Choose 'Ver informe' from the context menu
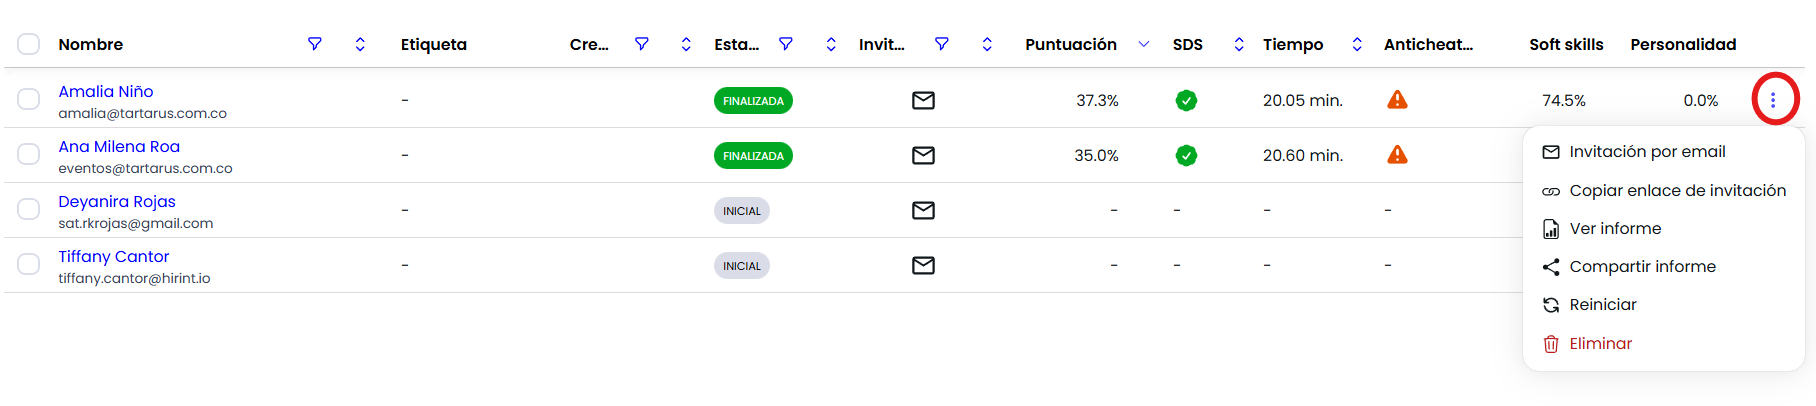The image size is (1816, 406). tap(1614, 229)
